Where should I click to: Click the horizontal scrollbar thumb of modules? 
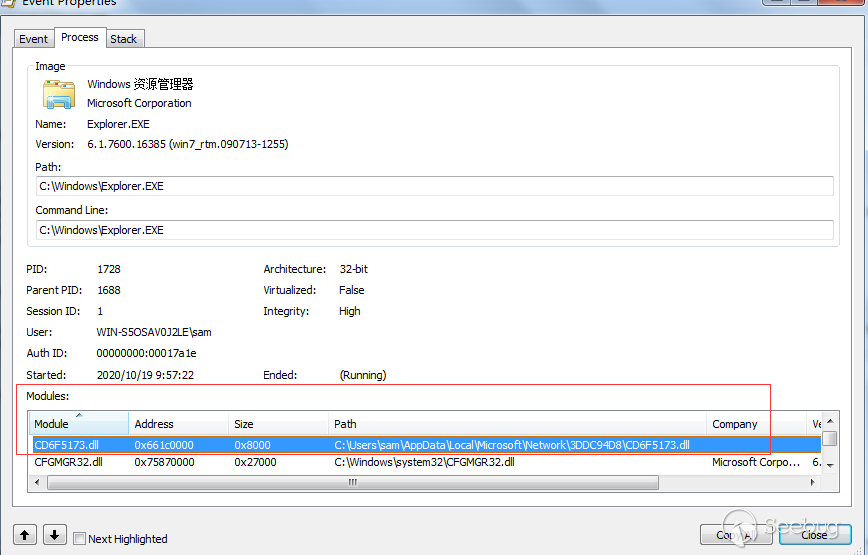point(353,483)
